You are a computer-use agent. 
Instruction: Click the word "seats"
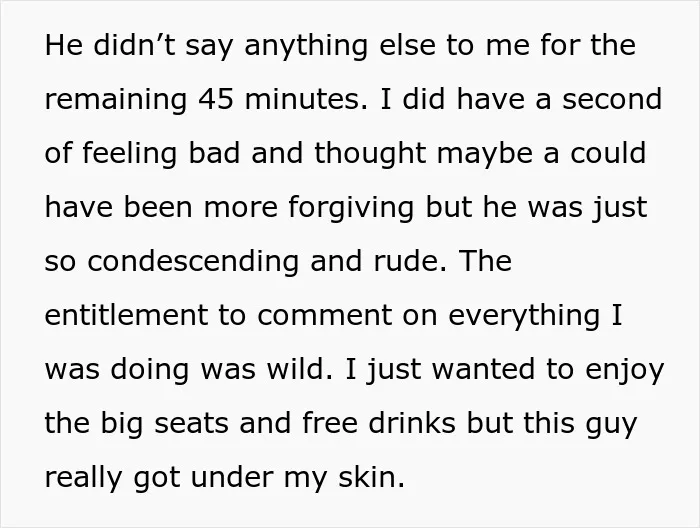(x=192, y=424)
